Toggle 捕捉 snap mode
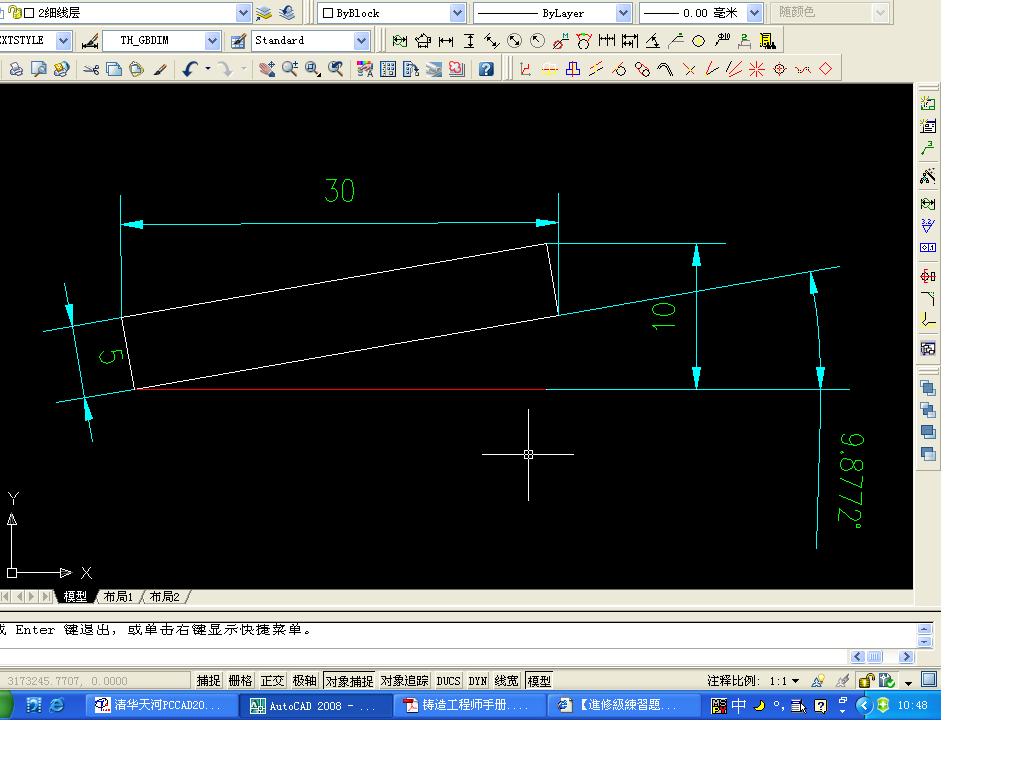The image size is (1024, 768). tap(208, 680)
